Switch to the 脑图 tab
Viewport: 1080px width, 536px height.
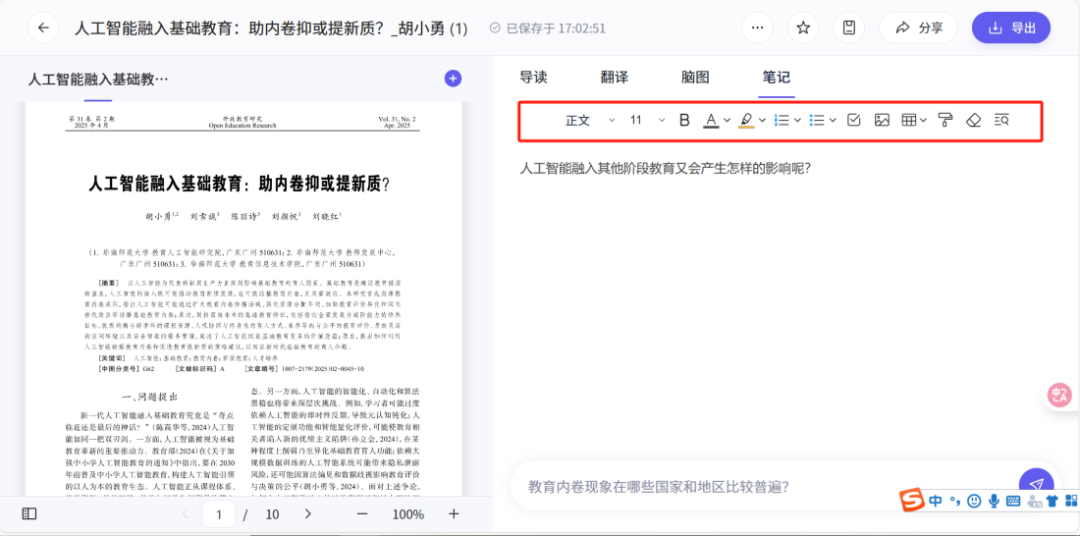click(x=695, y=77)
